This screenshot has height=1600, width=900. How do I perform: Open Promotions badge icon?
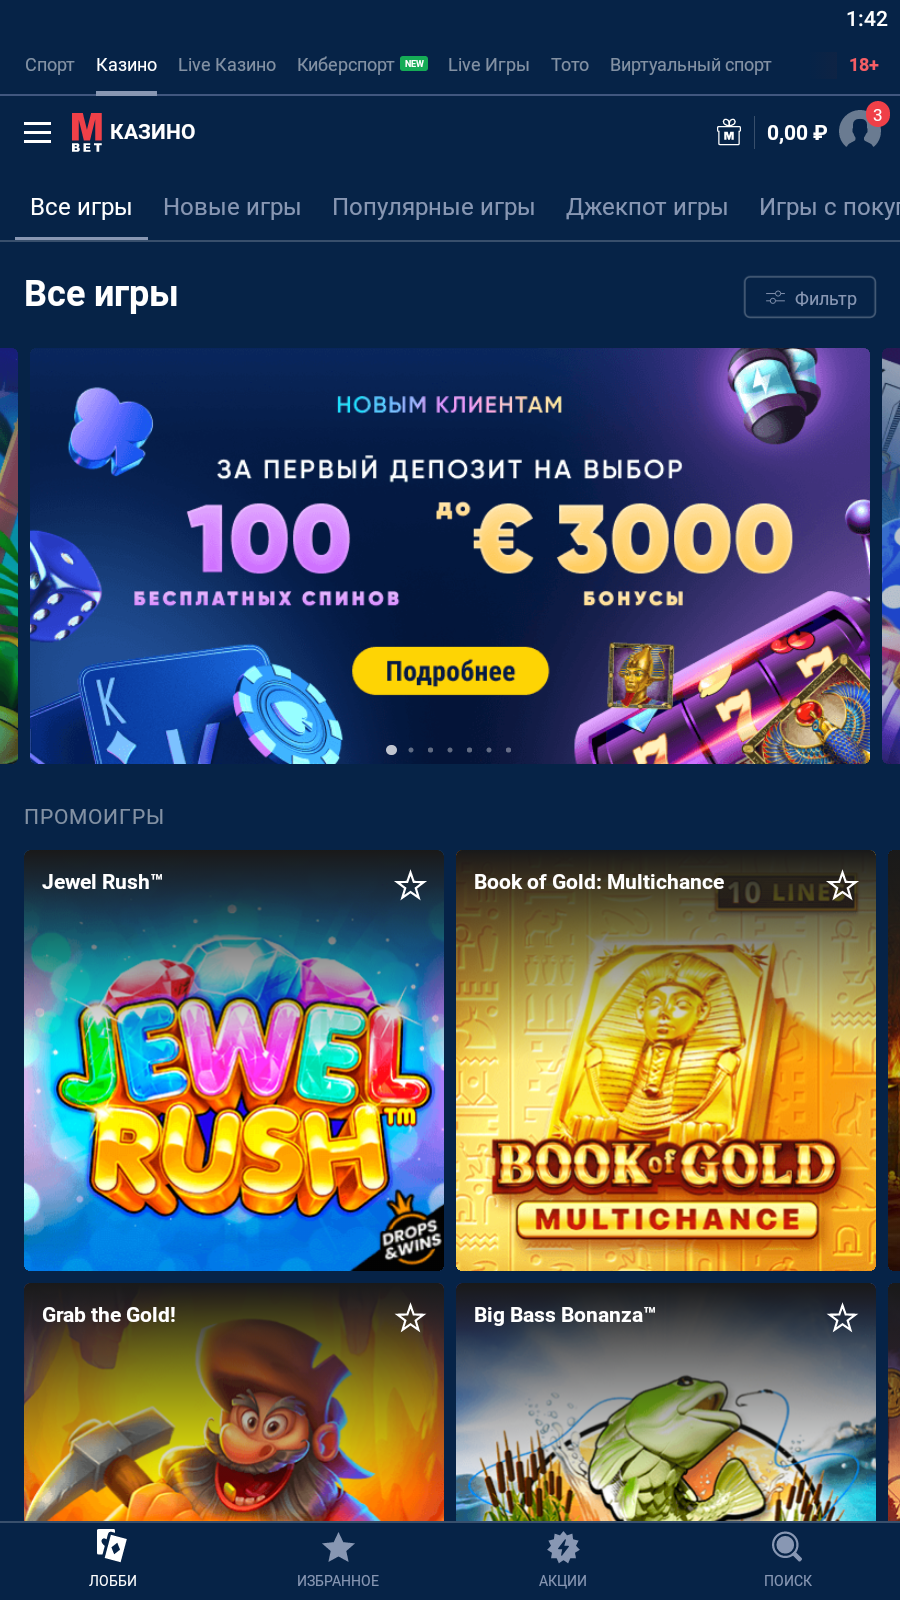coord(563,1548)
